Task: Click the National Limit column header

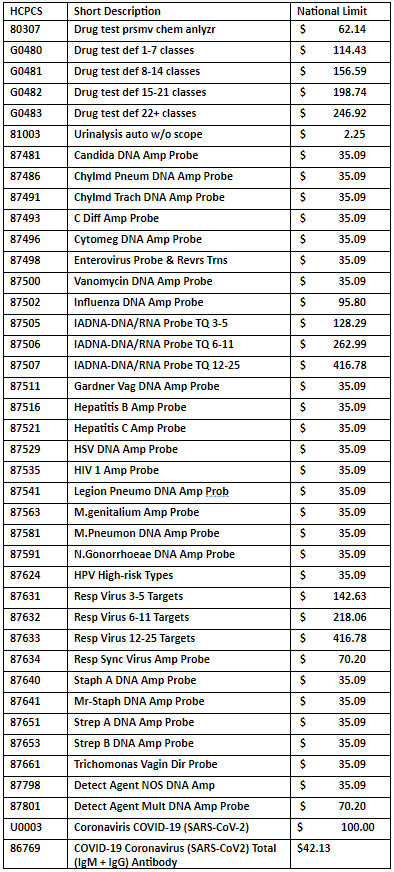Action: pos(340,11)
